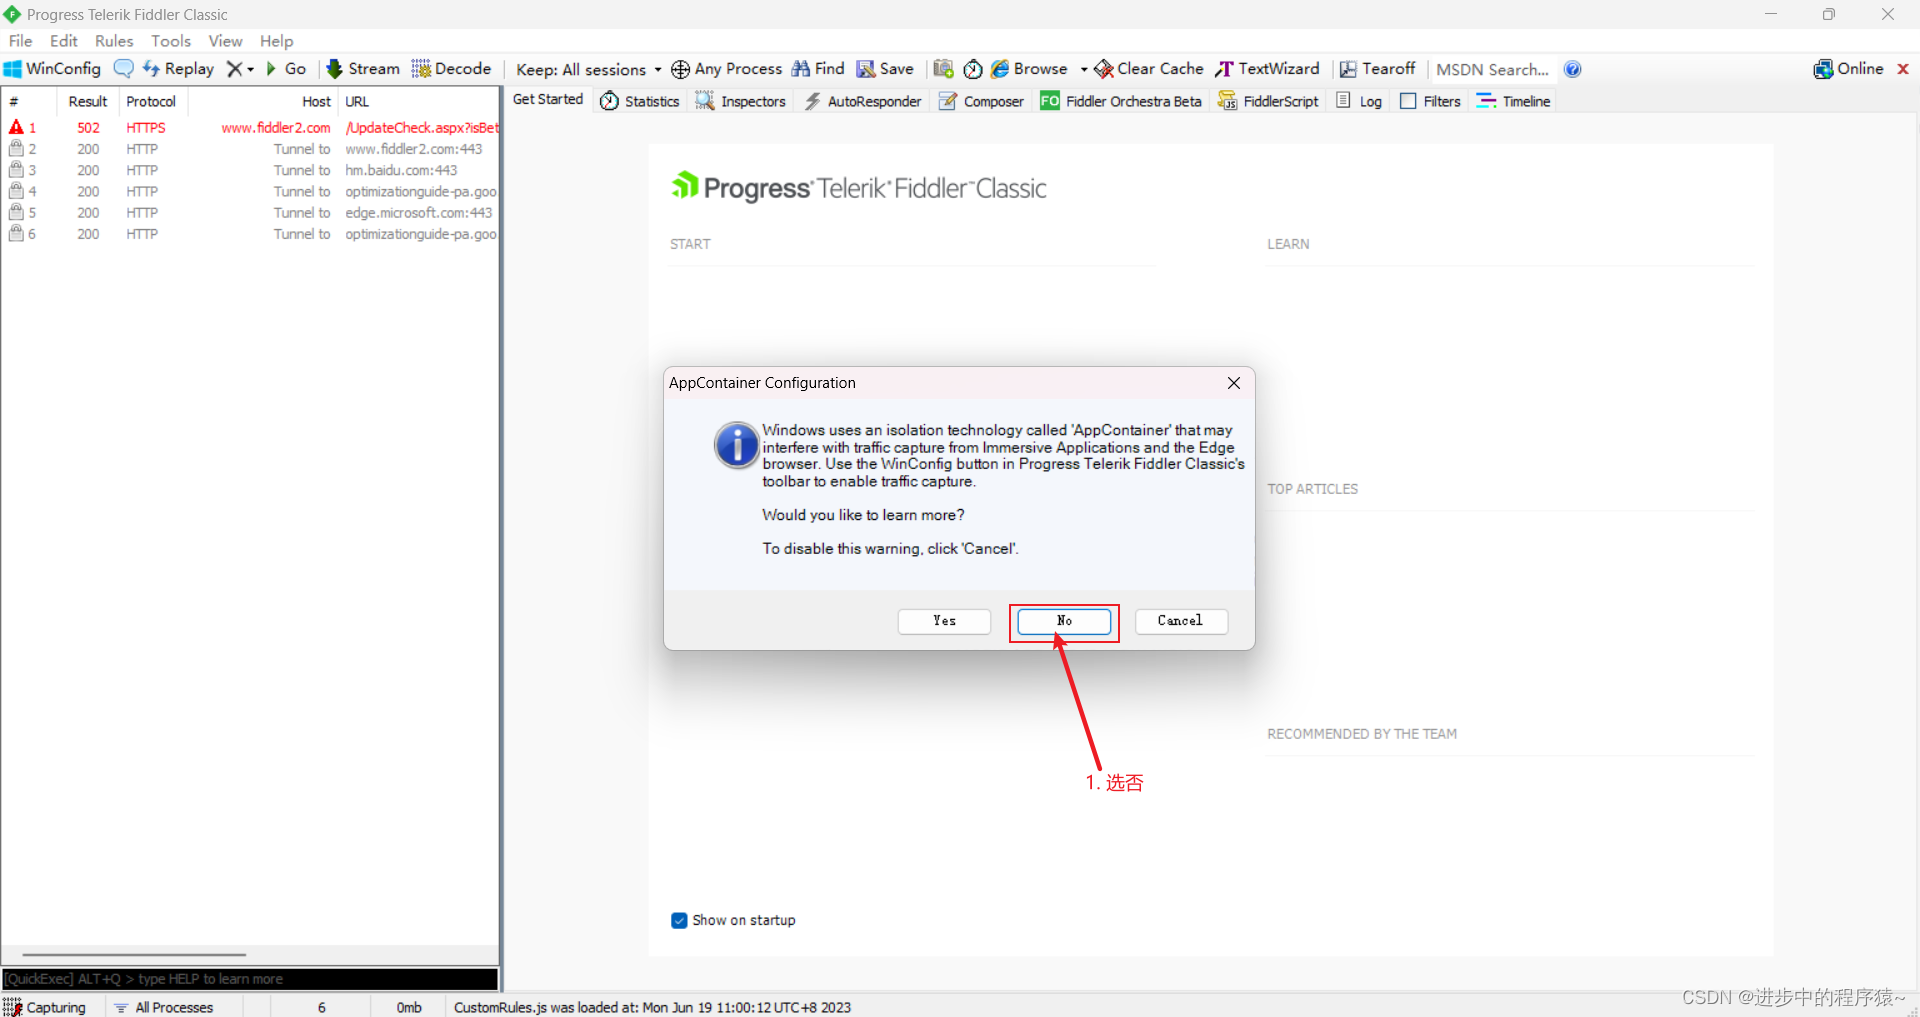The height and width of the screenshot is (1017, 1920).
Task: Clear Cache from the toolbar
Action: [x=1149, y=69]
